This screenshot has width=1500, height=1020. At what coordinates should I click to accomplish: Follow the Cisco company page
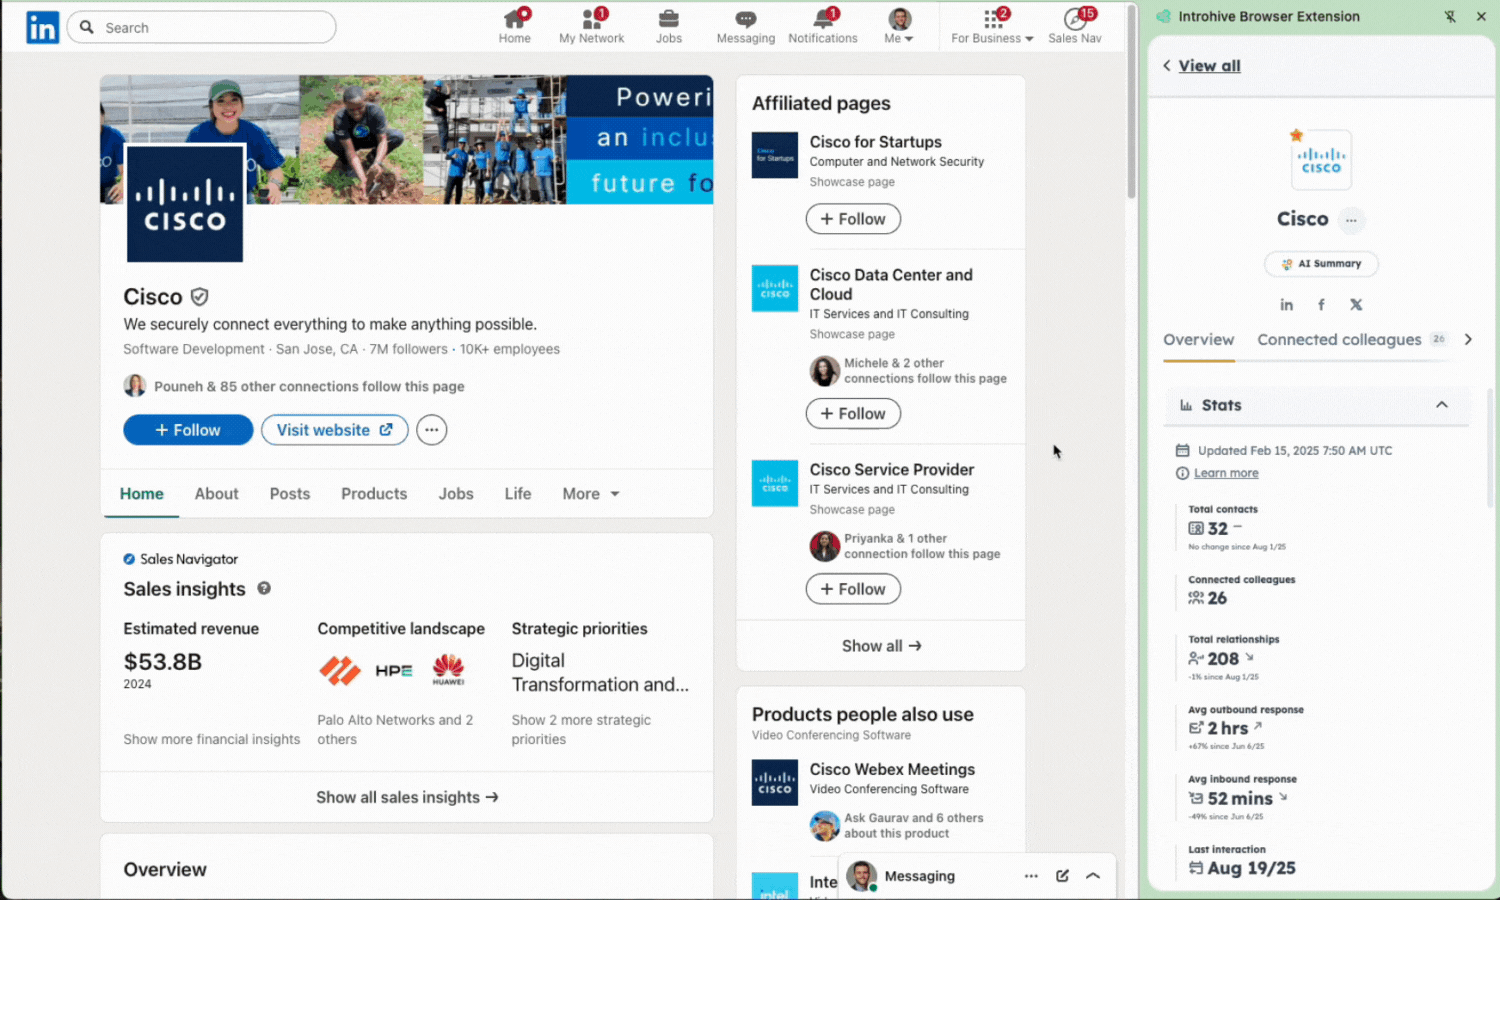[x=188, y=430]
